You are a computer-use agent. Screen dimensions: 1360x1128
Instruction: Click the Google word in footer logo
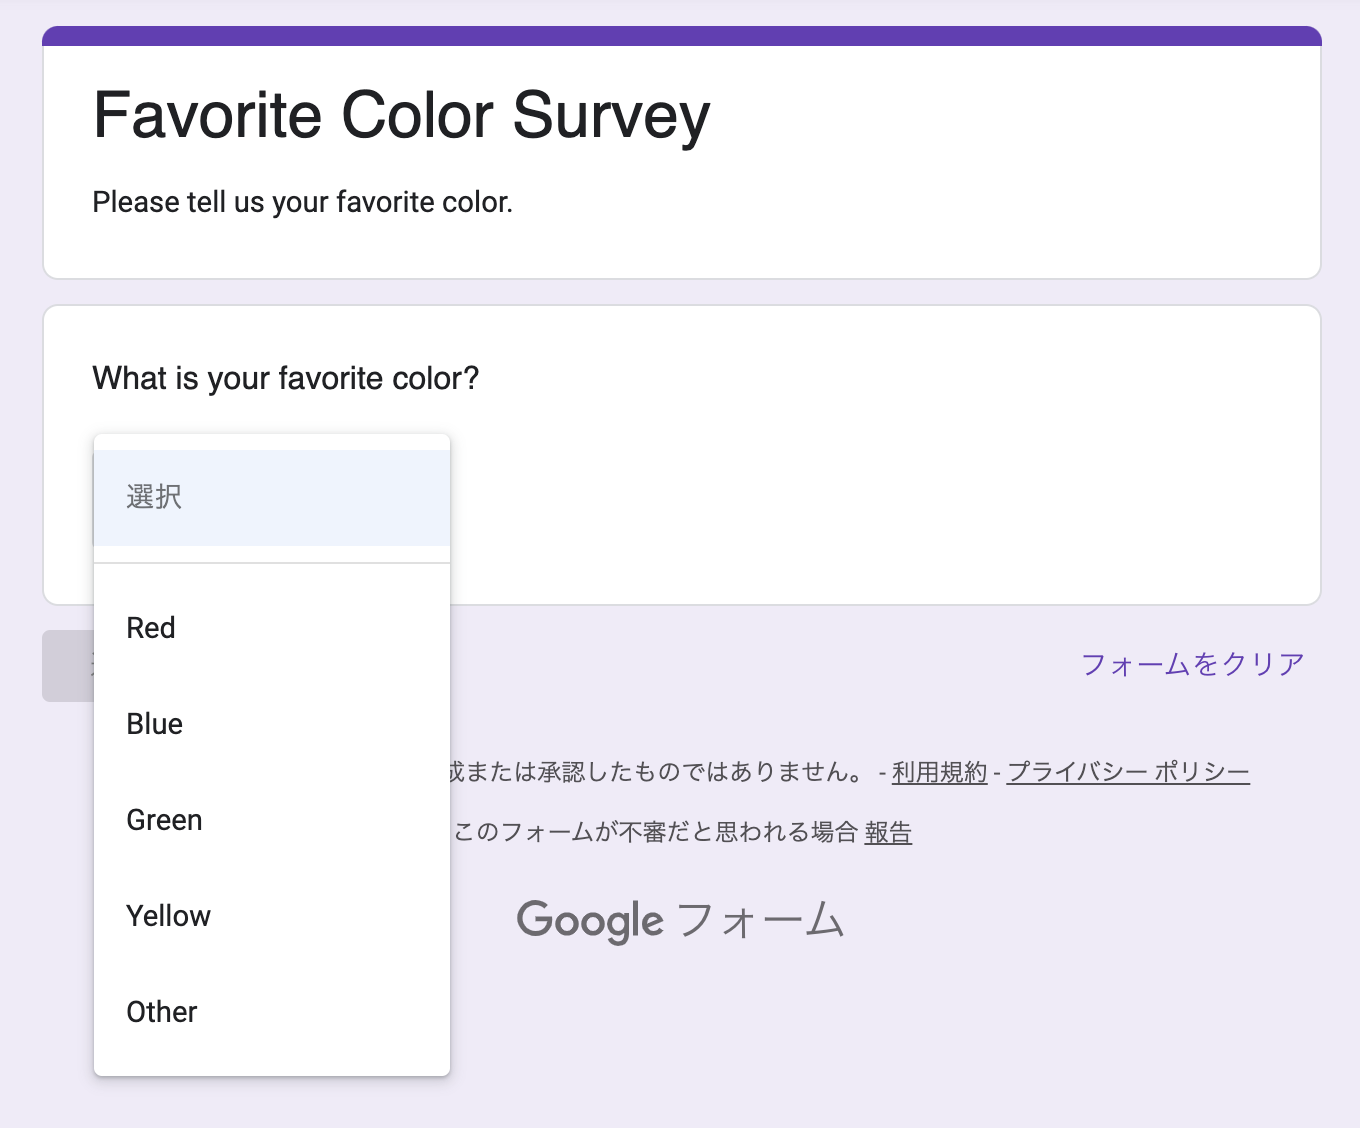click(589, 920)
